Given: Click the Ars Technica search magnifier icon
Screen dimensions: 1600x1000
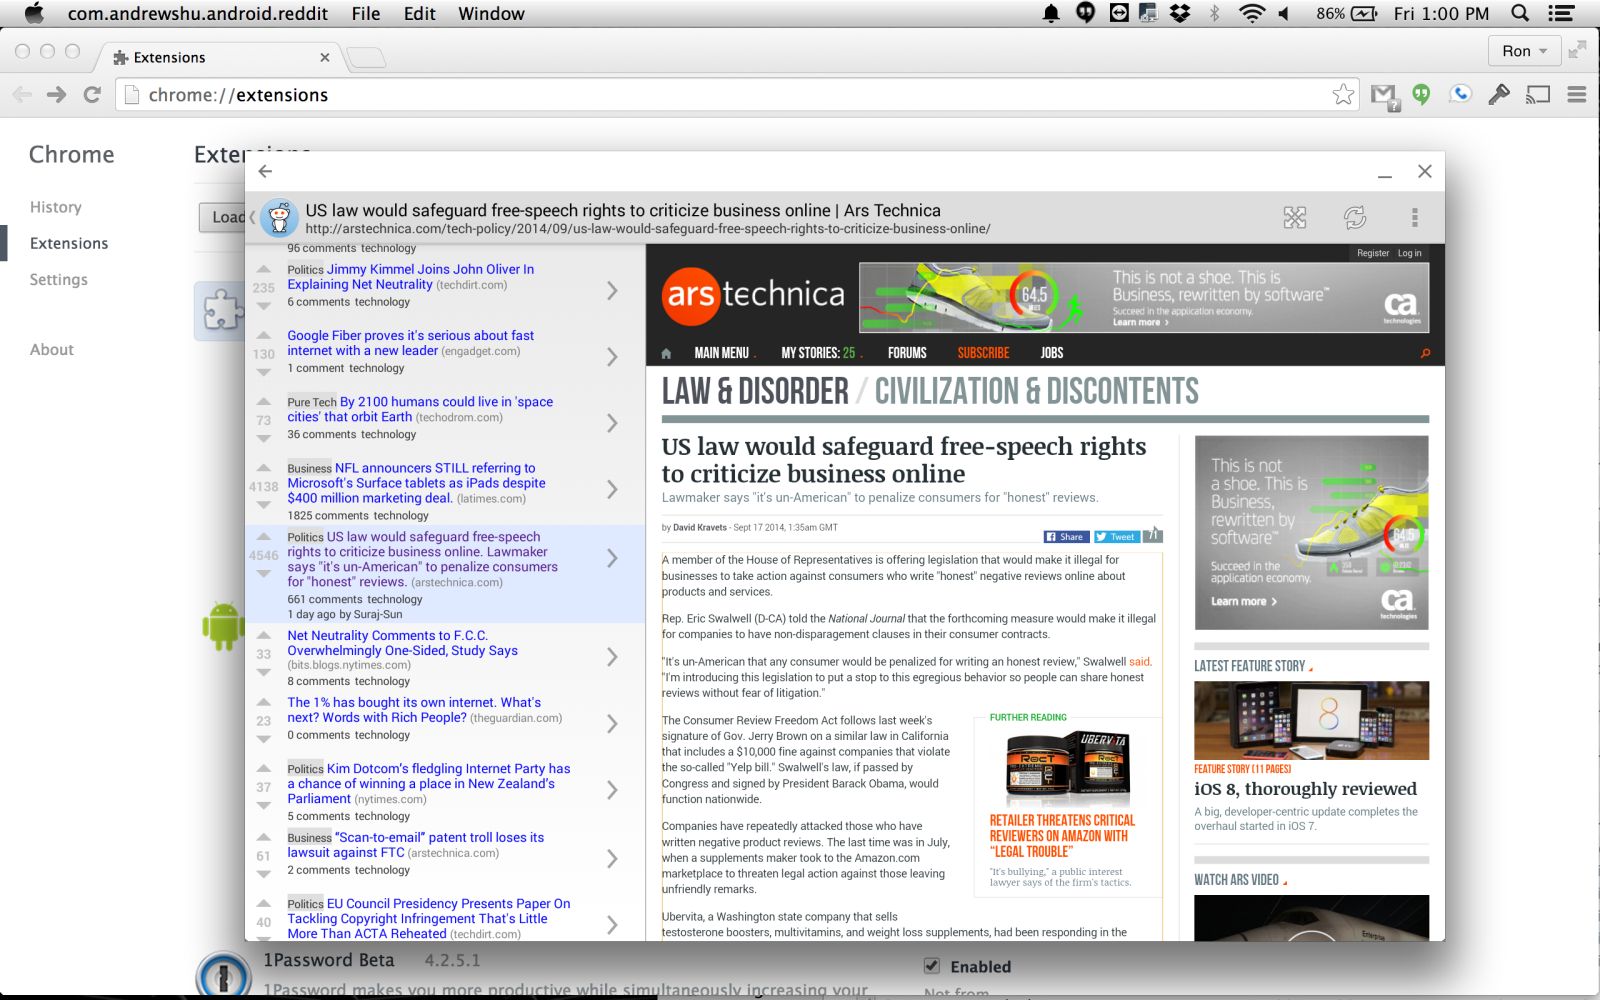Looking at the screenshot, I should [1425, 353].
